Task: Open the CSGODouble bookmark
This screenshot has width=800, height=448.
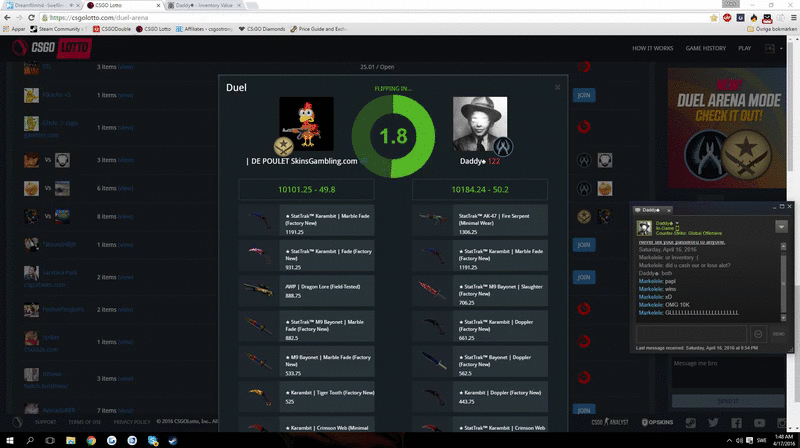Action: tap(112, 29)
